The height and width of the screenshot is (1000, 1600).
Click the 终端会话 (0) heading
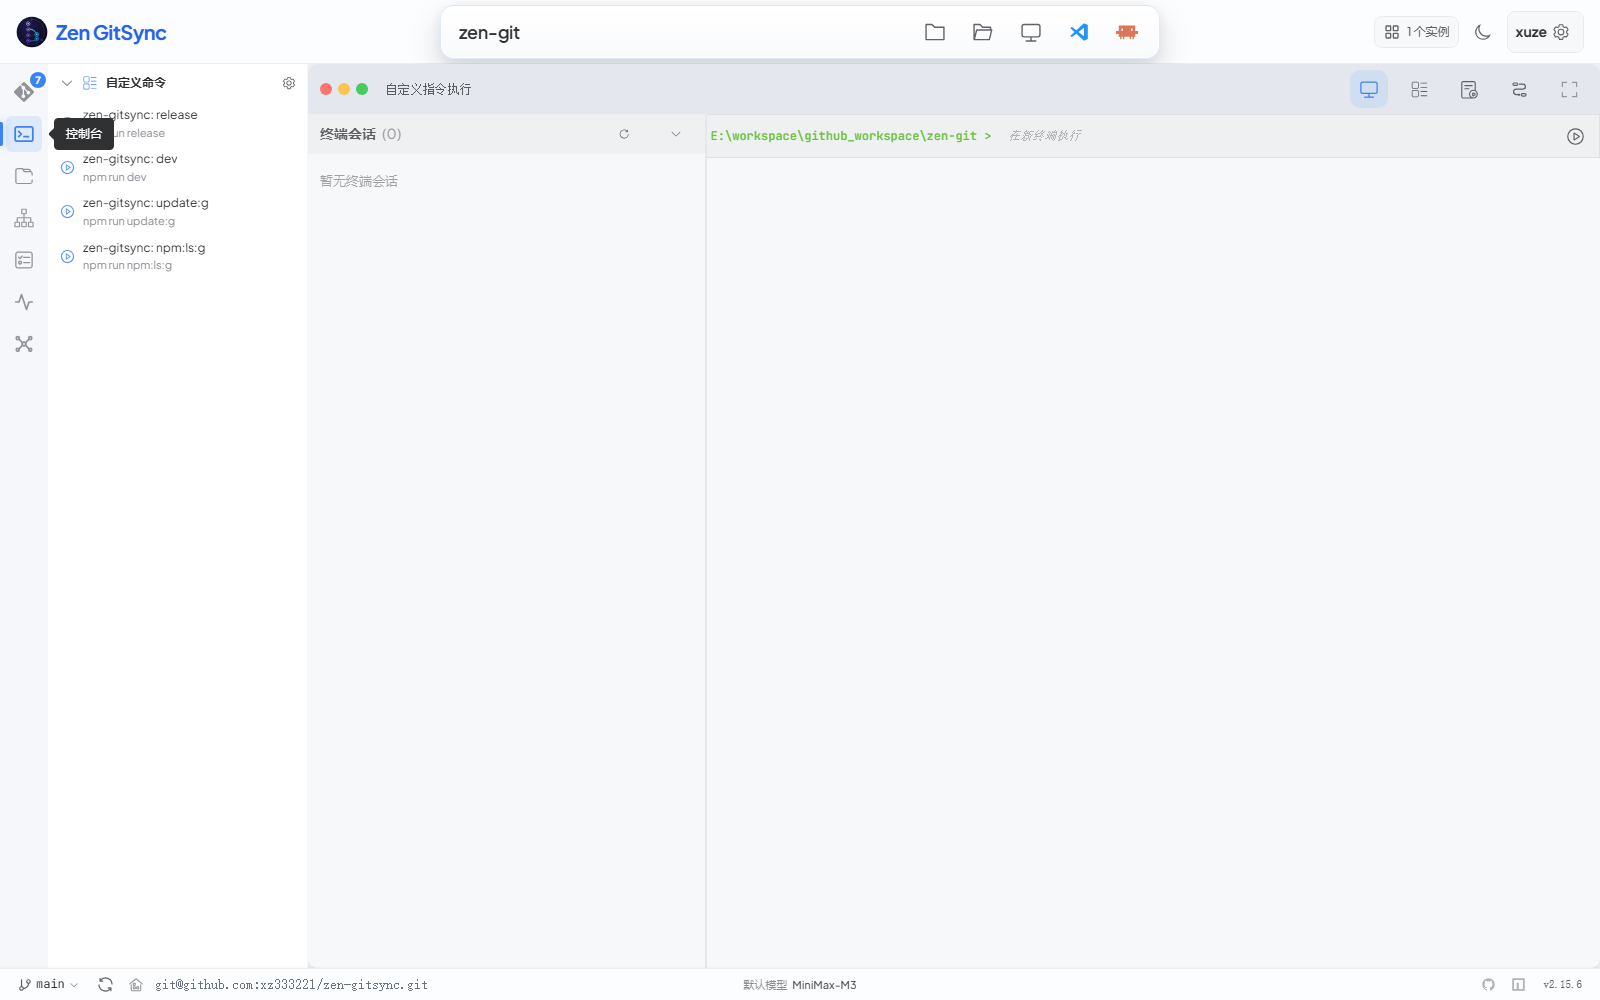(x=360, y=134)
